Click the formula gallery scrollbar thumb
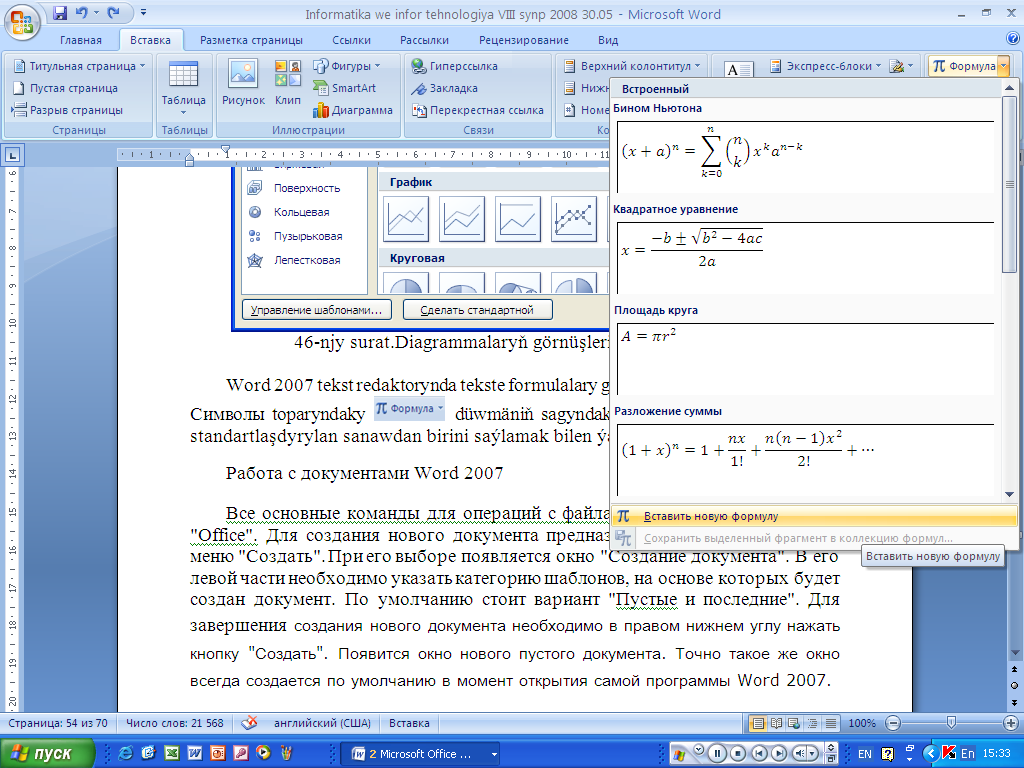Viewport: 1024px width, 768px height. (x=1010, y=184)
